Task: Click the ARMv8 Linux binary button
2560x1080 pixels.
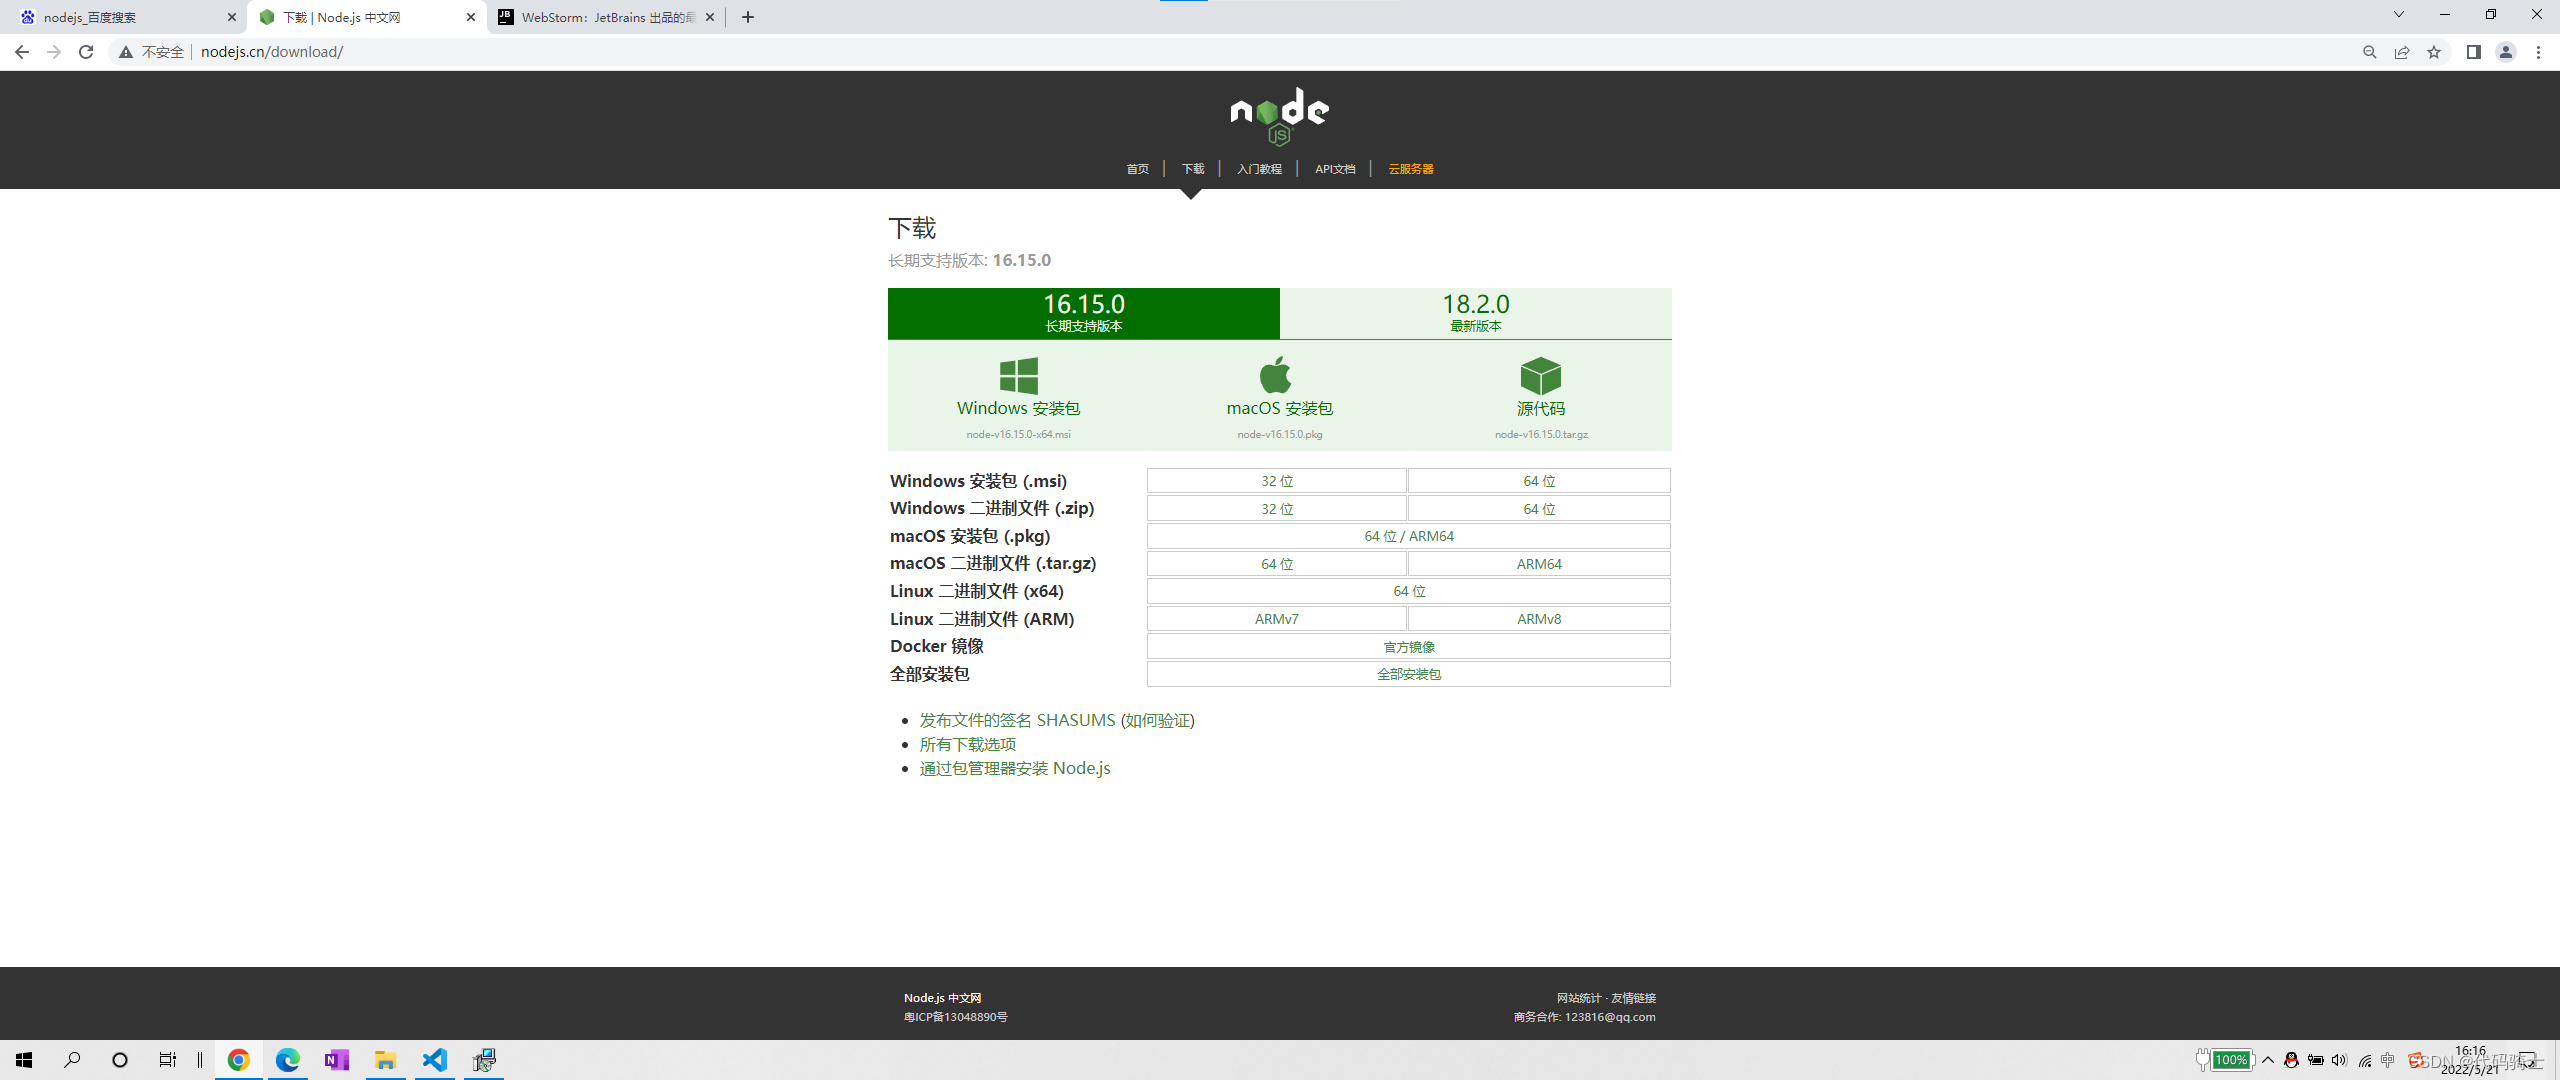Action: click(1538, 619)
